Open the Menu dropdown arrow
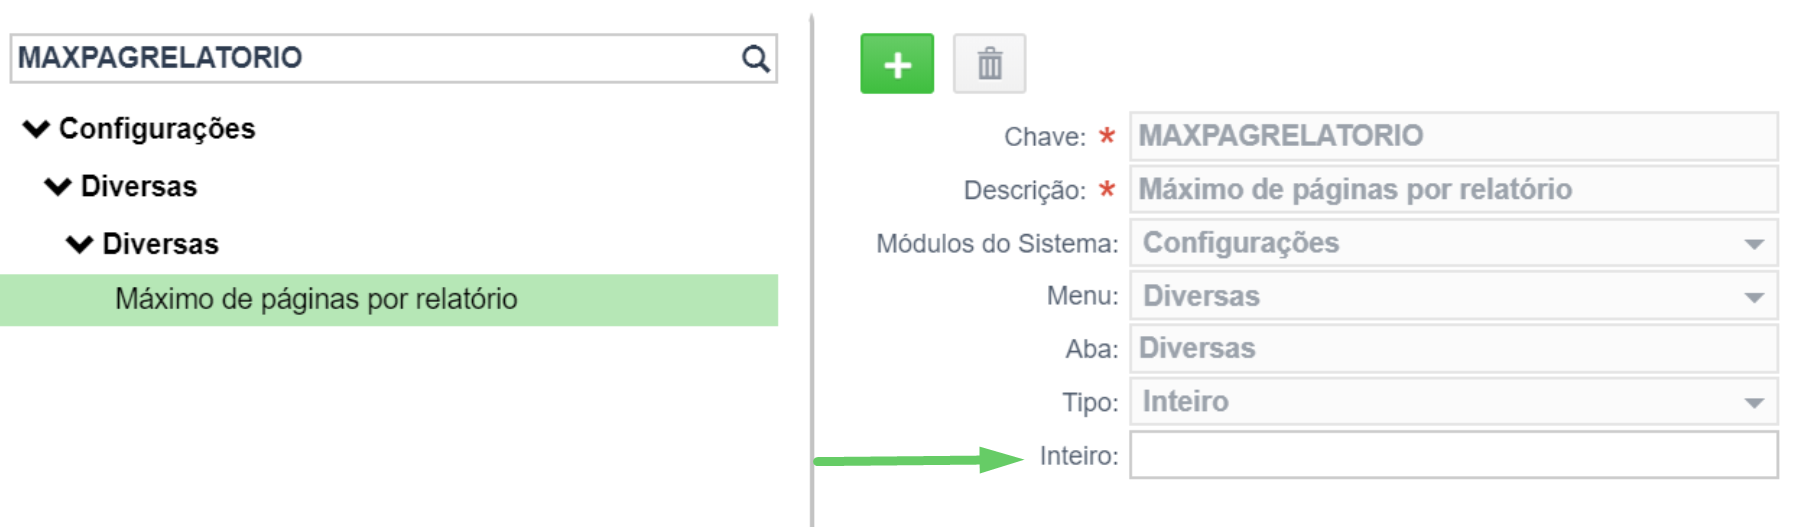 point(1754,297)
